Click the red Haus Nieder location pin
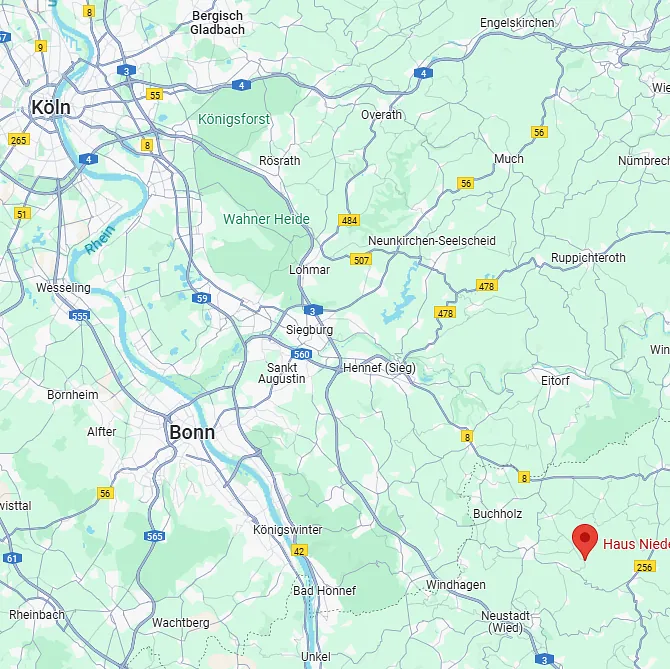This screenshot has width=670, height=669. click(x=585, y=542)
